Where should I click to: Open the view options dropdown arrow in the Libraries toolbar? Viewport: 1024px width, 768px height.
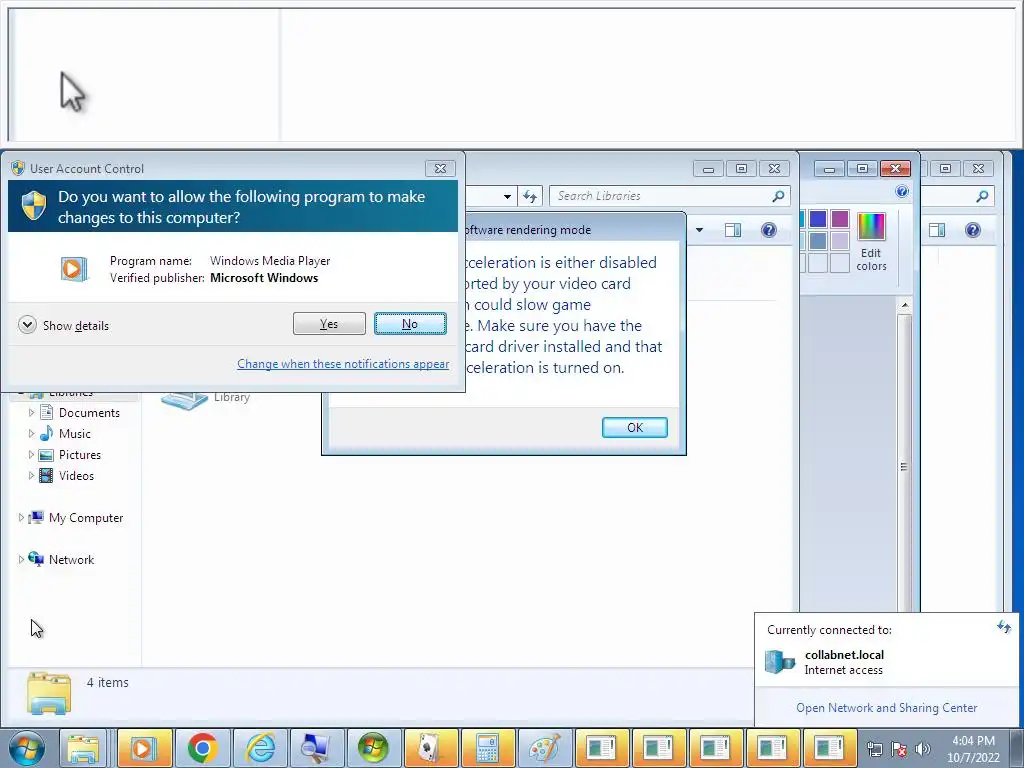(699, 230)
